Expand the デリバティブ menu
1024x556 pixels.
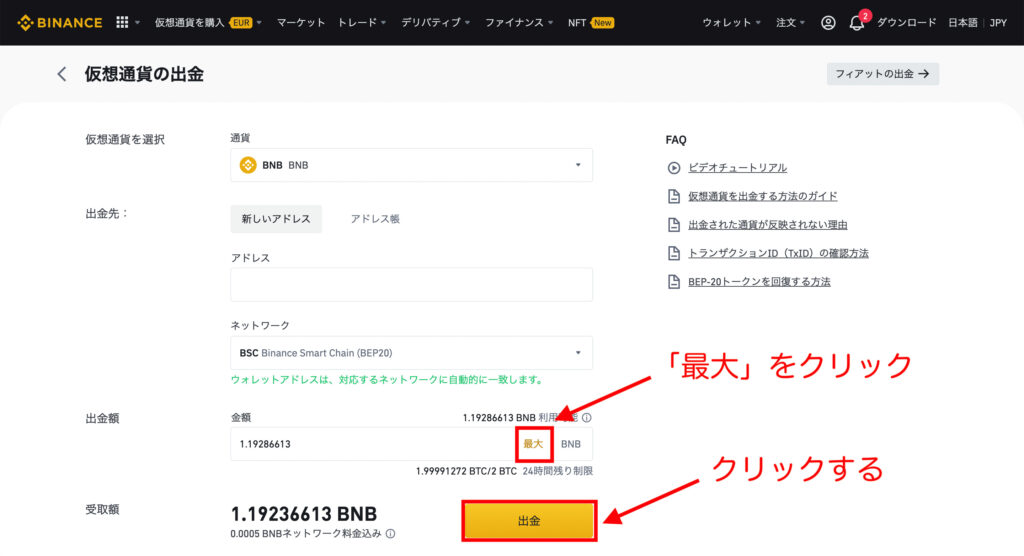435,23
